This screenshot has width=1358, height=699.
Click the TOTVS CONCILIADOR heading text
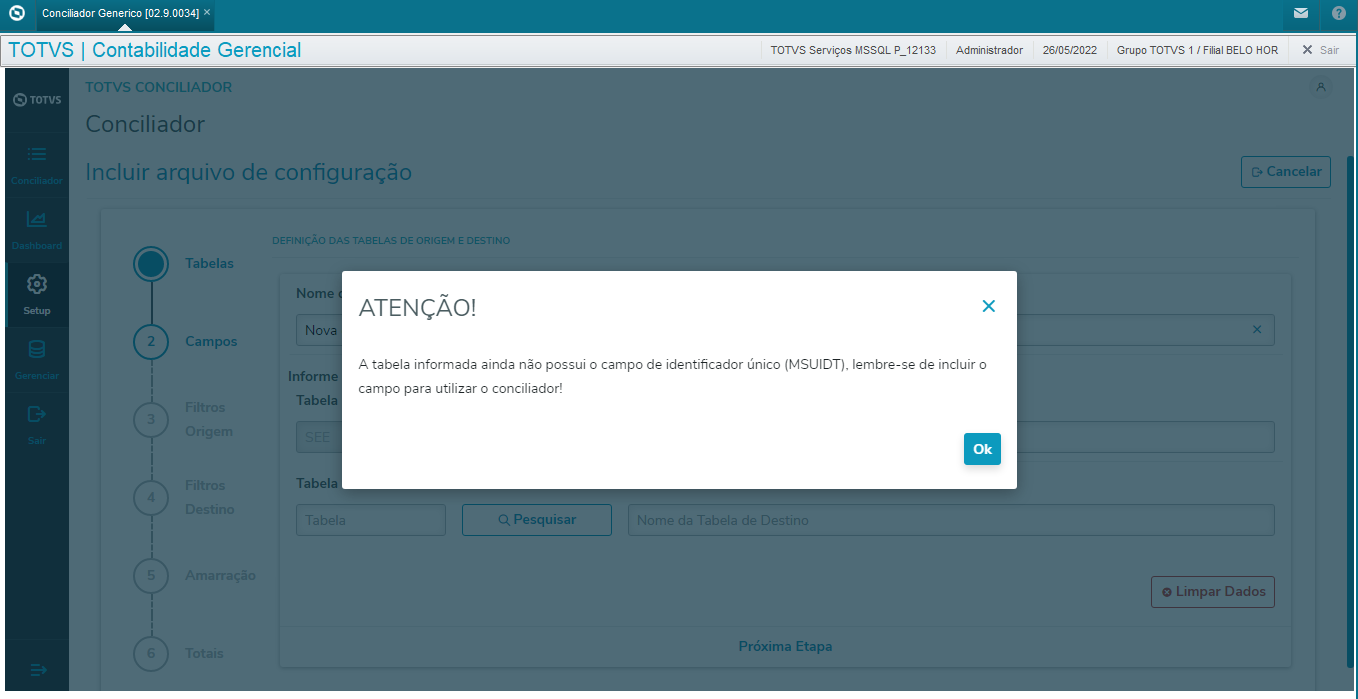(159, 87)
